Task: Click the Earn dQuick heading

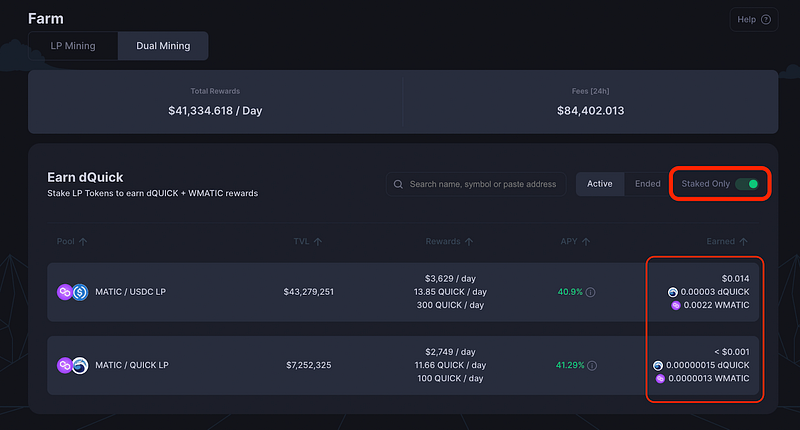Action: (85, 177)
